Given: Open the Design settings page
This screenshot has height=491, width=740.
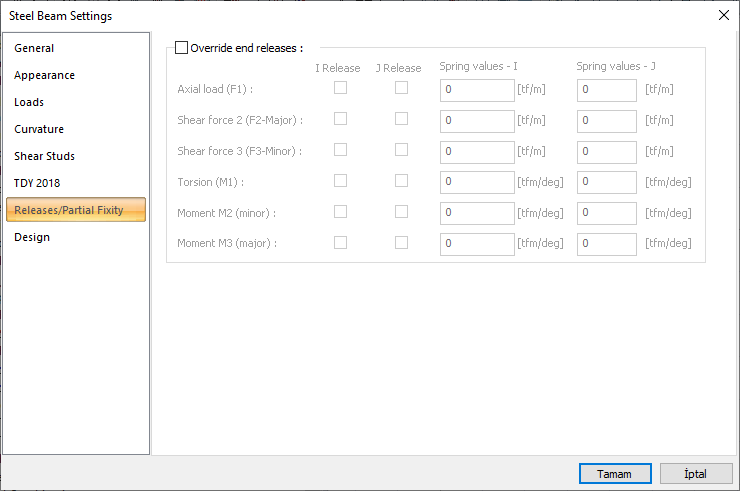Looking at the screenshot, I should pyautogui.click(x=32, y=237).
